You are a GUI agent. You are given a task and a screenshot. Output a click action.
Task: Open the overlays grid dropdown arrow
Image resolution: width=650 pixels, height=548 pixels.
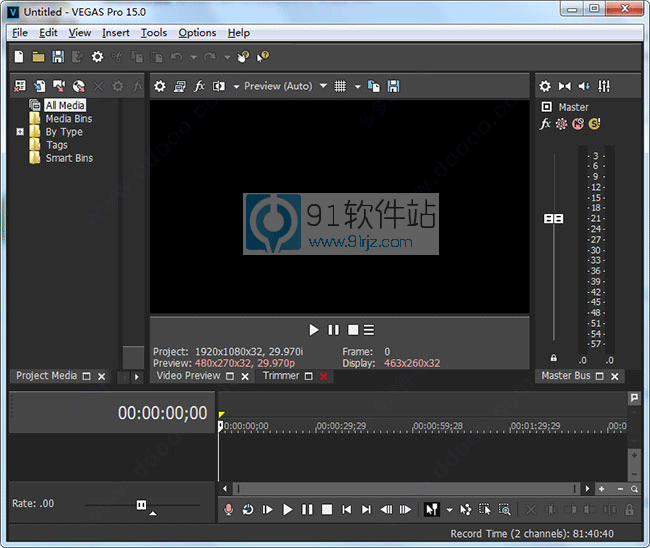[357, 86]
